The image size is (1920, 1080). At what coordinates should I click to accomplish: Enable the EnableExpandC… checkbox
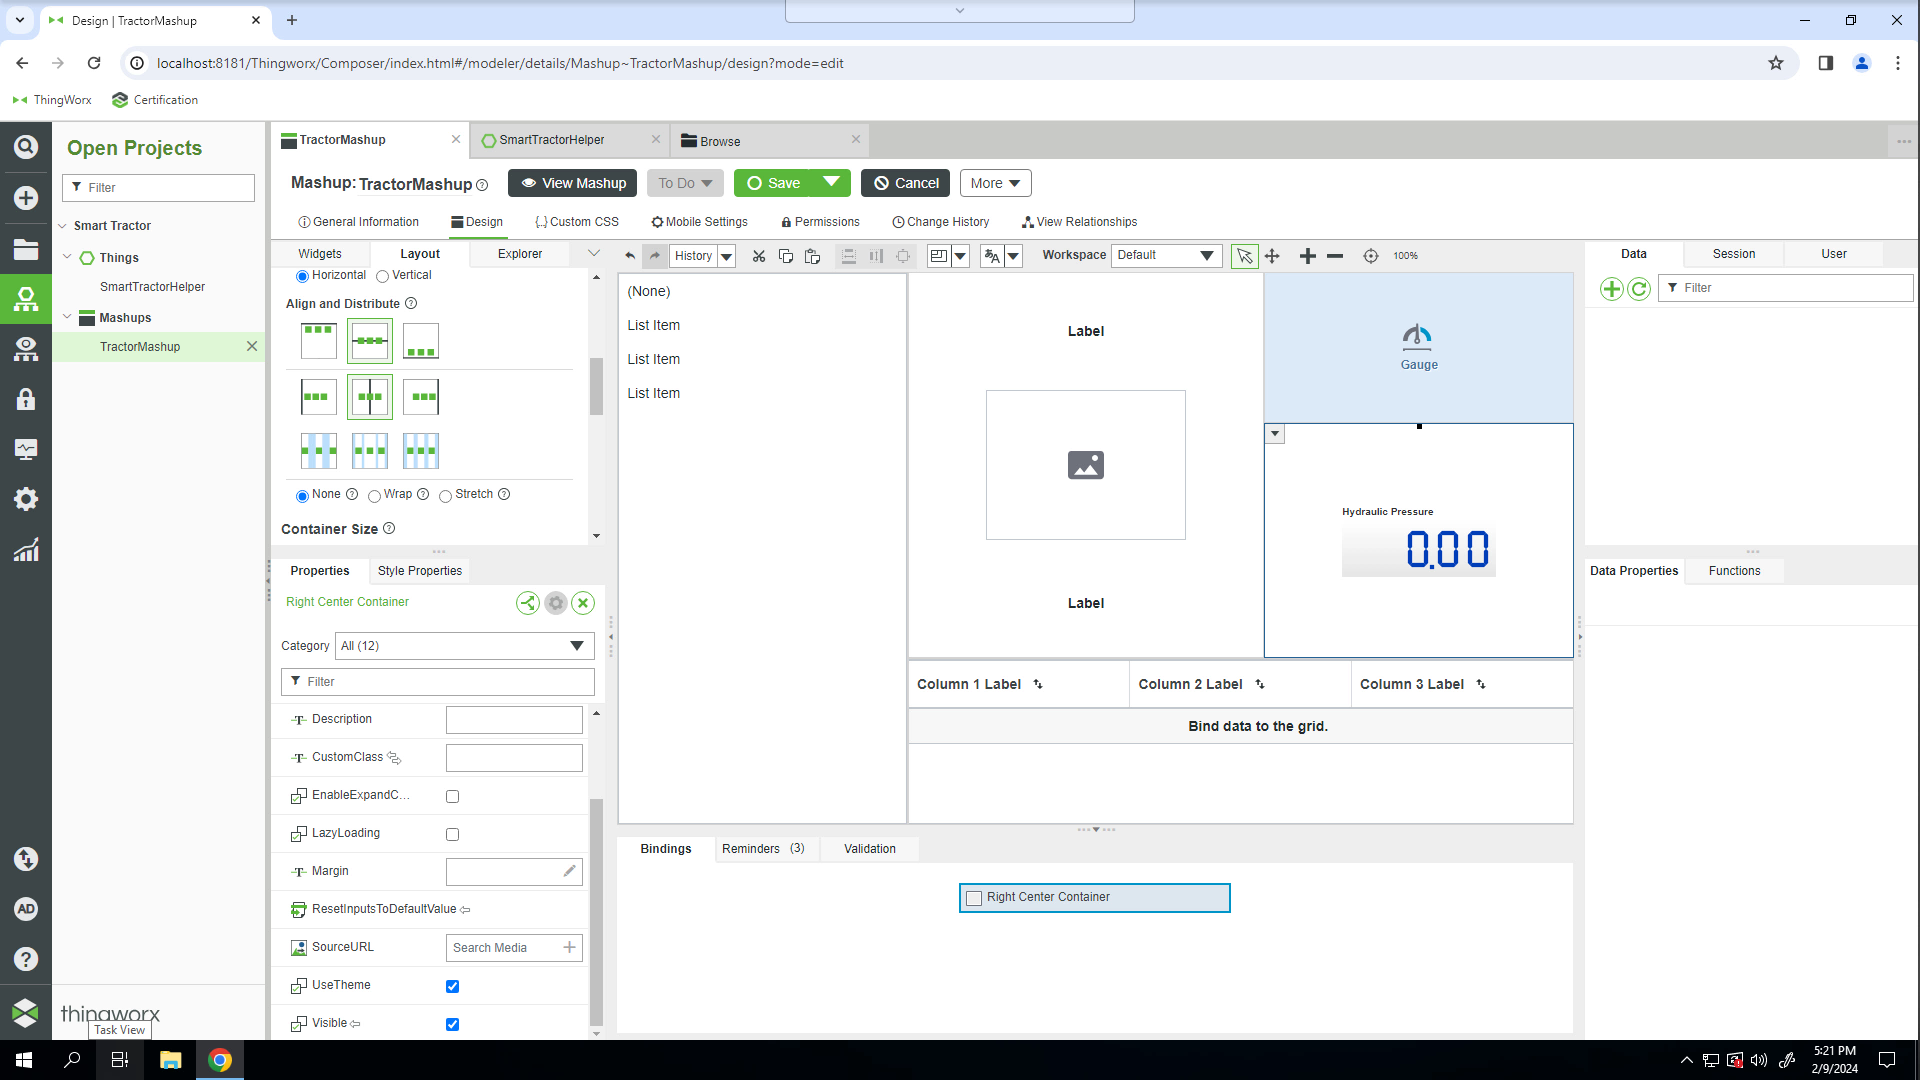452,797
